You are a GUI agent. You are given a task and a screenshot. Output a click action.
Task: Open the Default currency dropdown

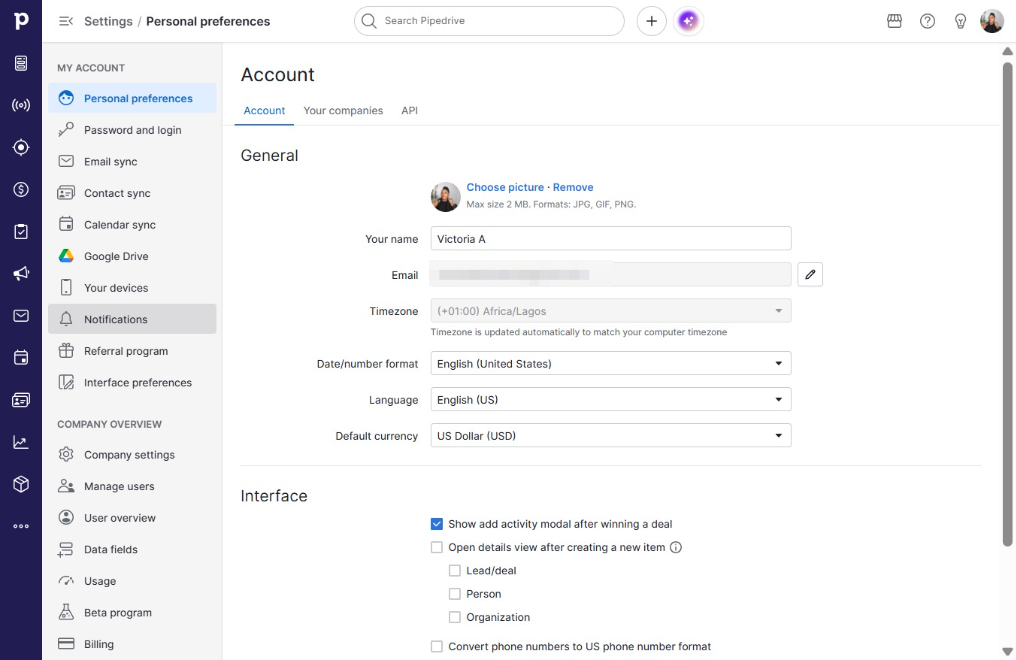(610, 436)
